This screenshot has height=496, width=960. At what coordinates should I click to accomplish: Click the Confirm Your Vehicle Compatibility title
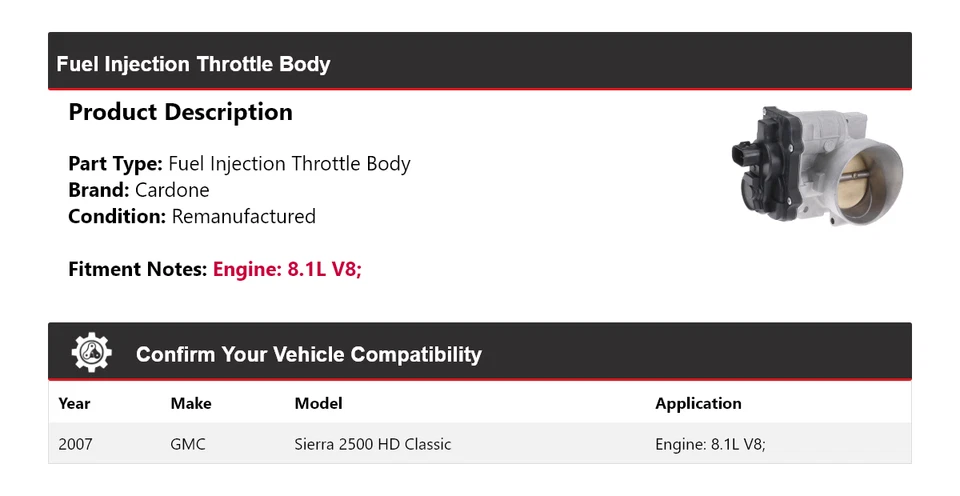(308, 355)
